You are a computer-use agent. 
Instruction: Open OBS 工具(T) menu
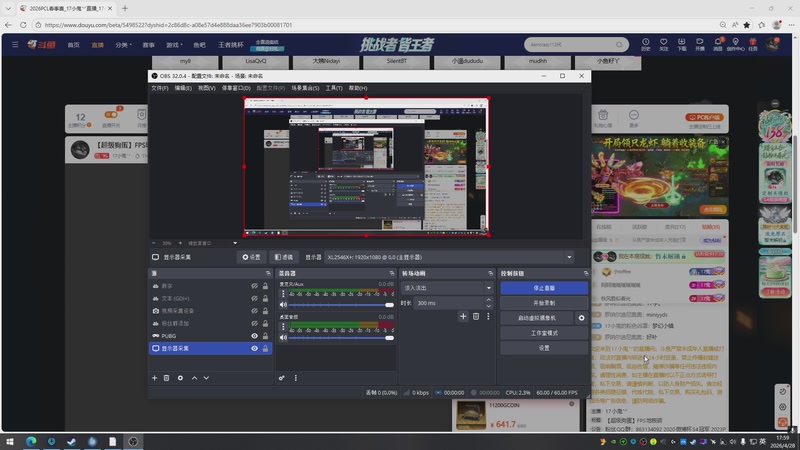334,88
